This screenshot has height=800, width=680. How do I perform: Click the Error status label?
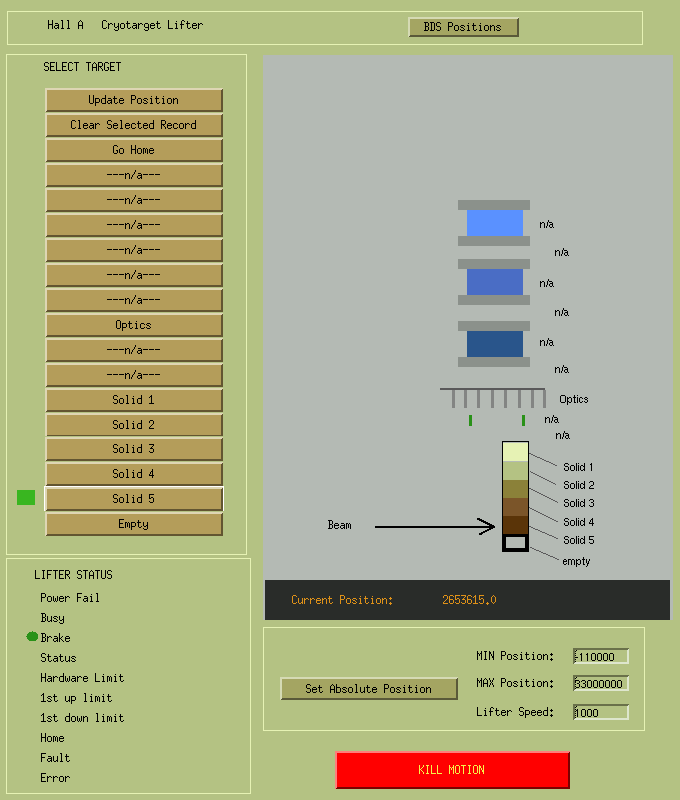[x=55, y=778]
